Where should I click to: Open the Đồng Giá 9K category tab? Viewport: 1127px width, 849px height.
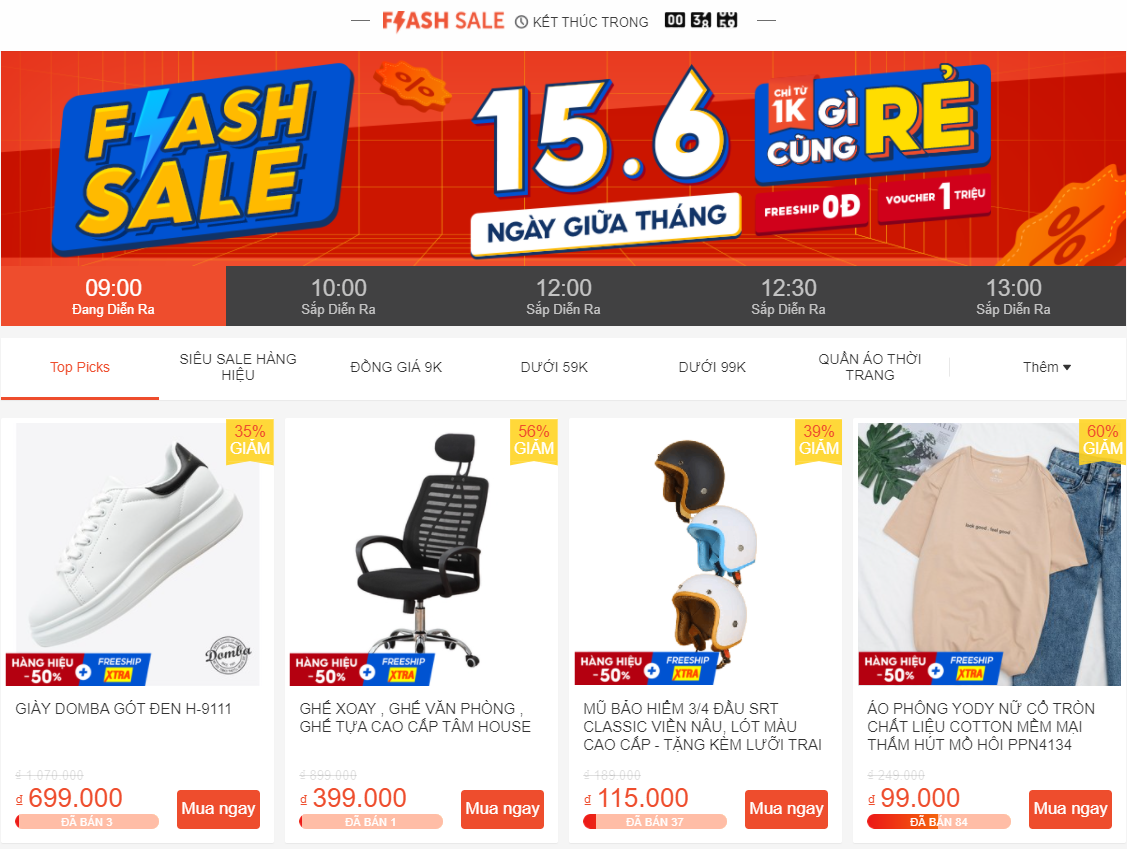click(x=396, y=367)
